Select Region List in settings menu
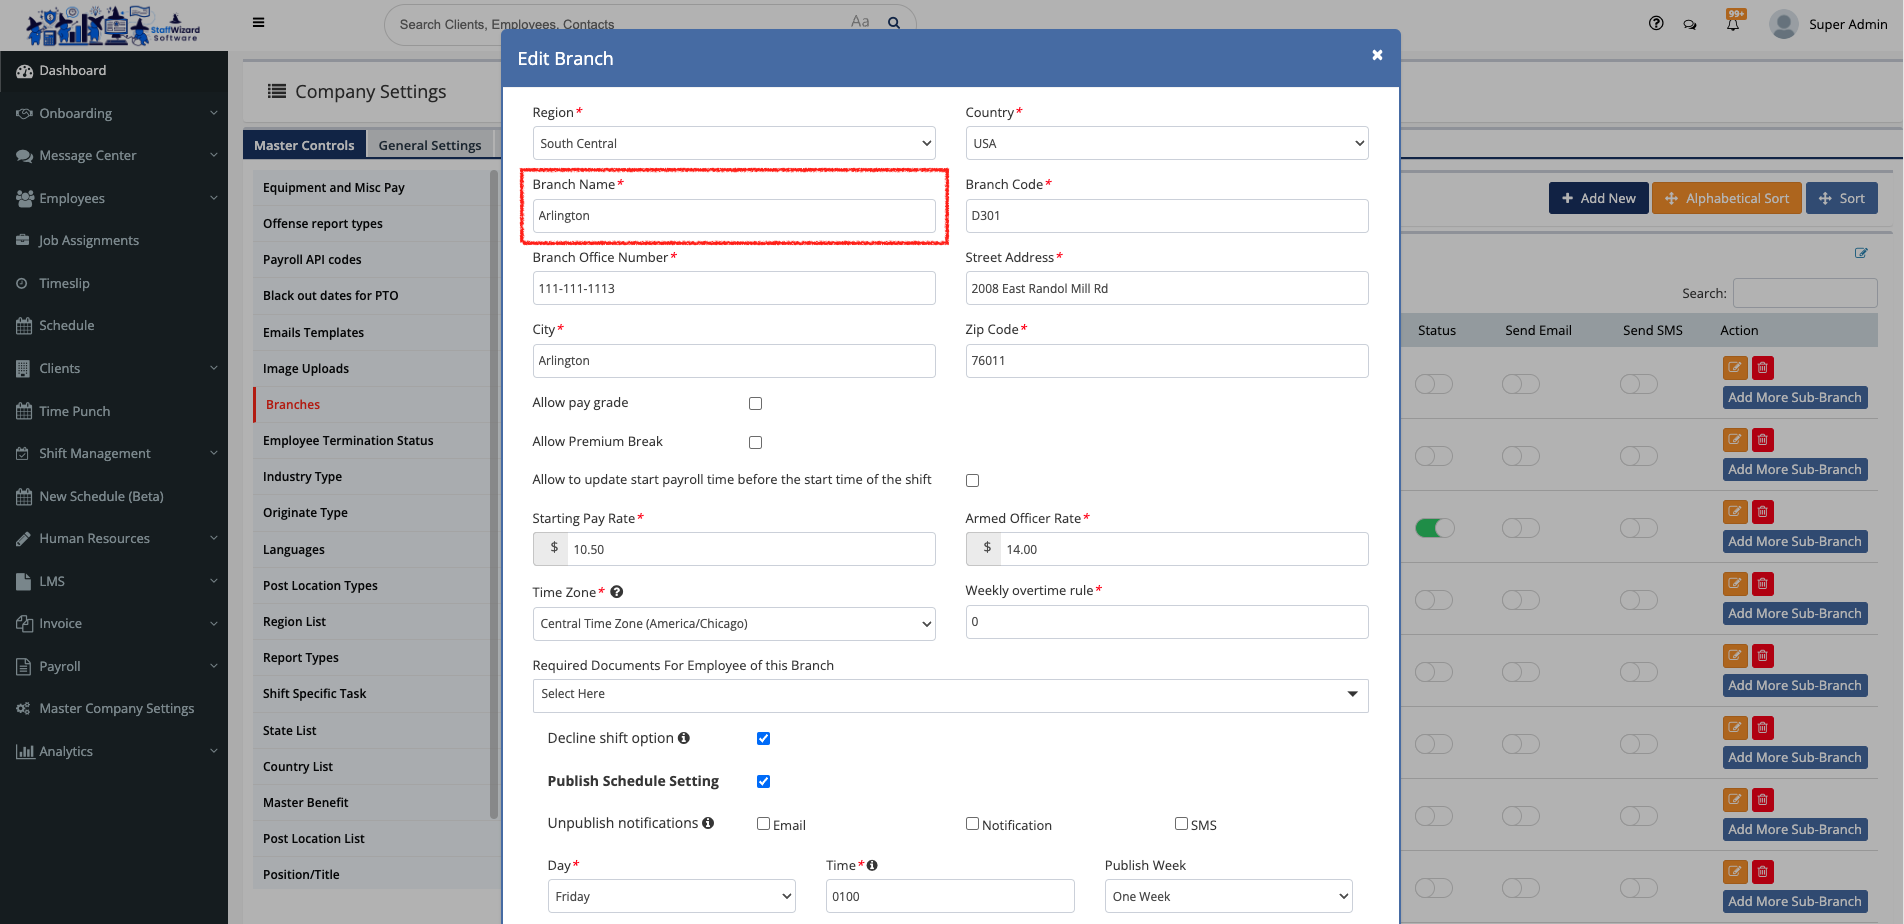The height and width of the screenshot is (924, 1904). click(x=294, y=622)
